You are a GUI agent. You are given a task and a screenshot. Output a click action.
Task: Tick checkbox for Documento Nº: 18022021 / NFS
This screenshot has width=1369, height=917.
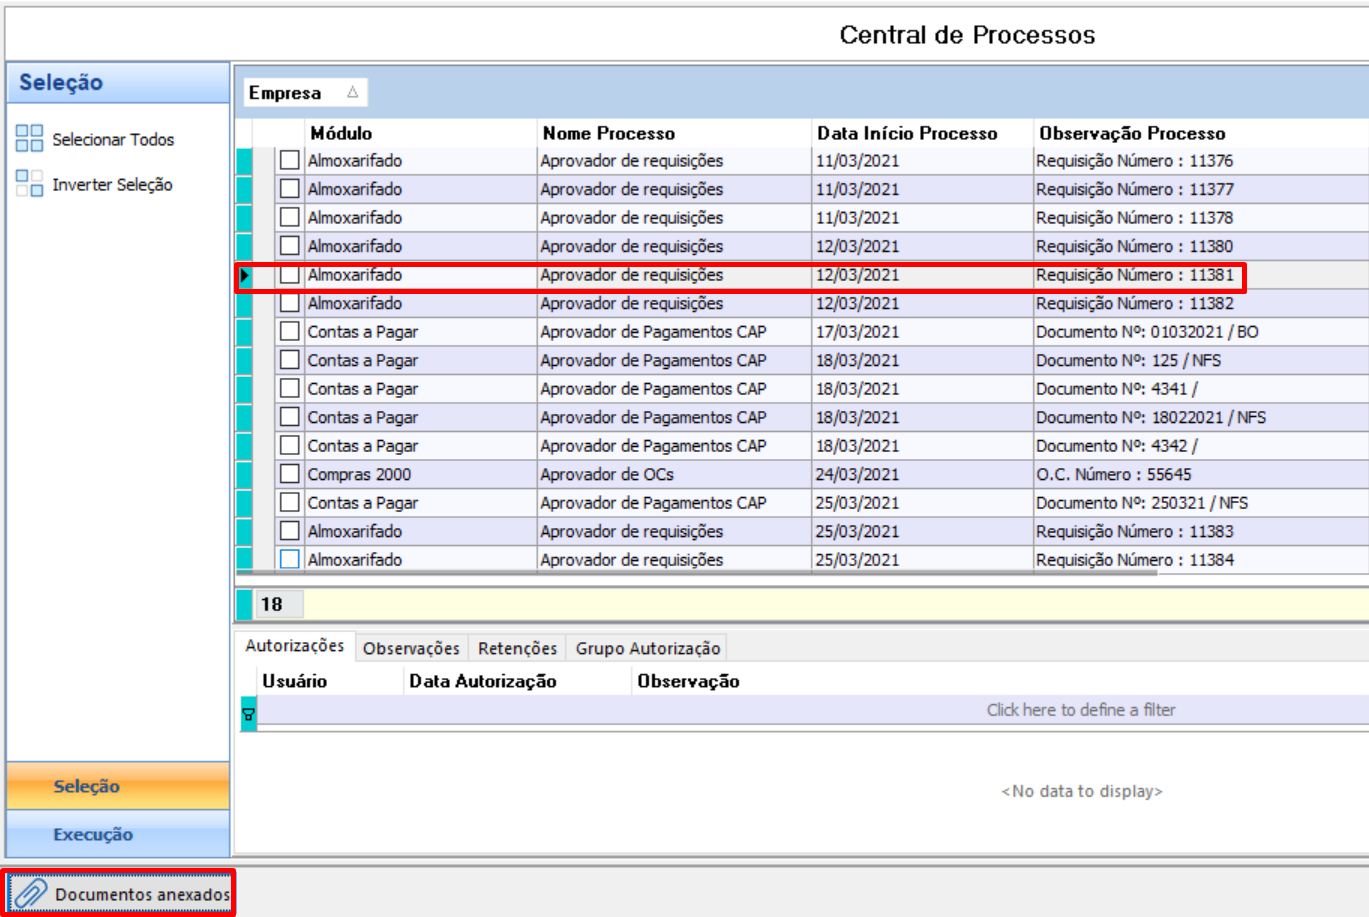[x=290, y=417]
